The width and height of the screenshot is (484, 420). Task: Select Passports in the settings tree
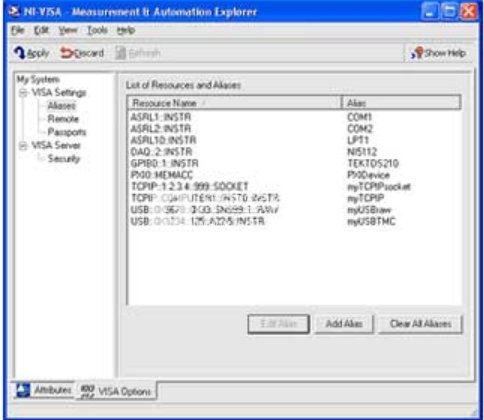67,132
